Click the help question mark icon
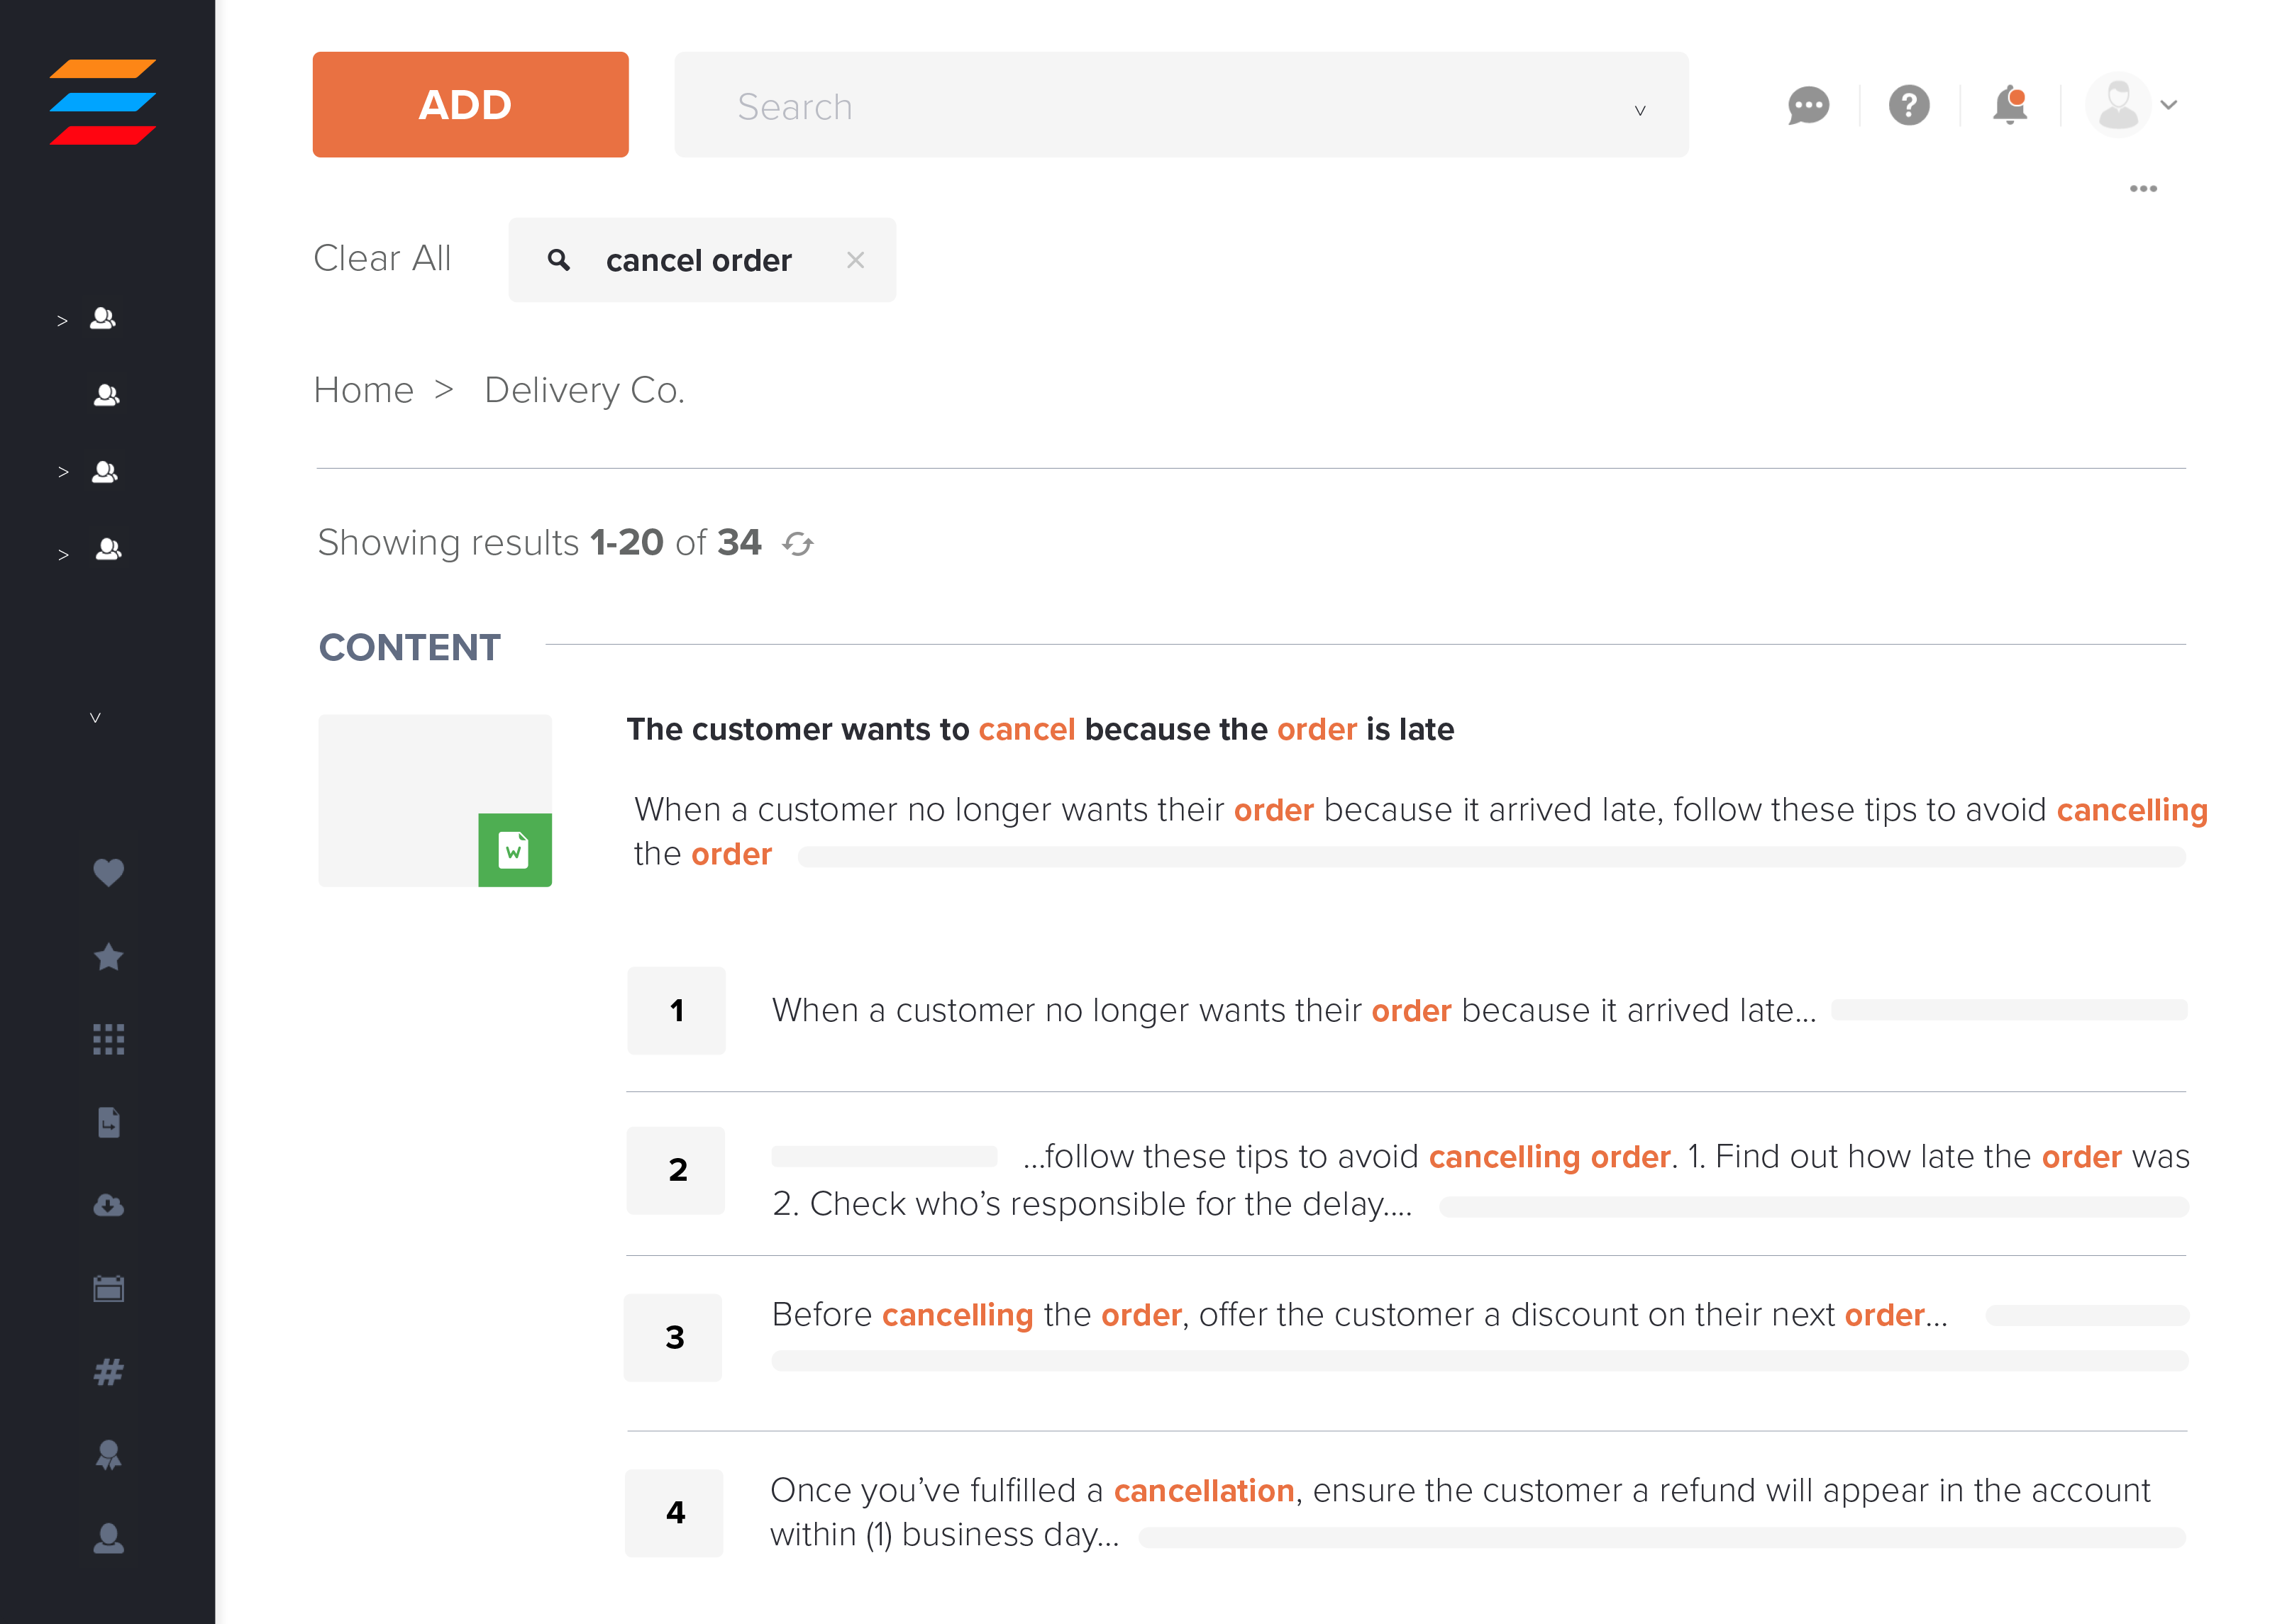Image resolution: width=2270 pixels, height=1624 pixels. [1908, 106]
